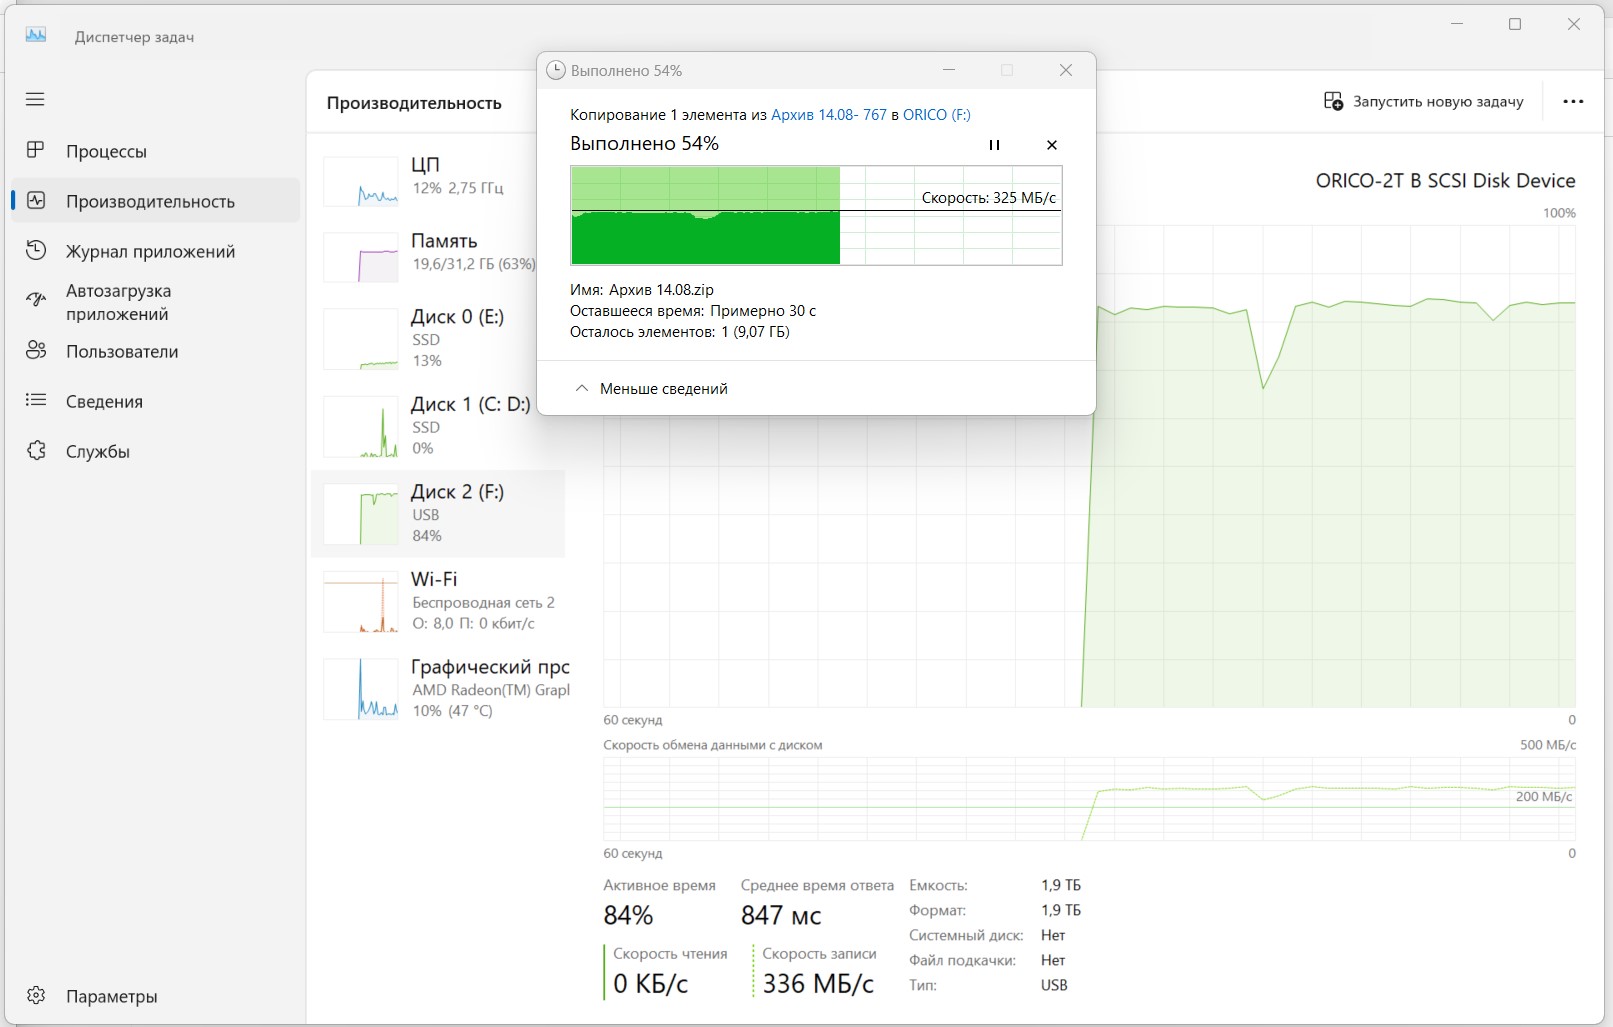Image resolution: width=1613 pixels, height=1027 pixels.
Task: Pause the file copy operation
Action: tap(994, 145)
